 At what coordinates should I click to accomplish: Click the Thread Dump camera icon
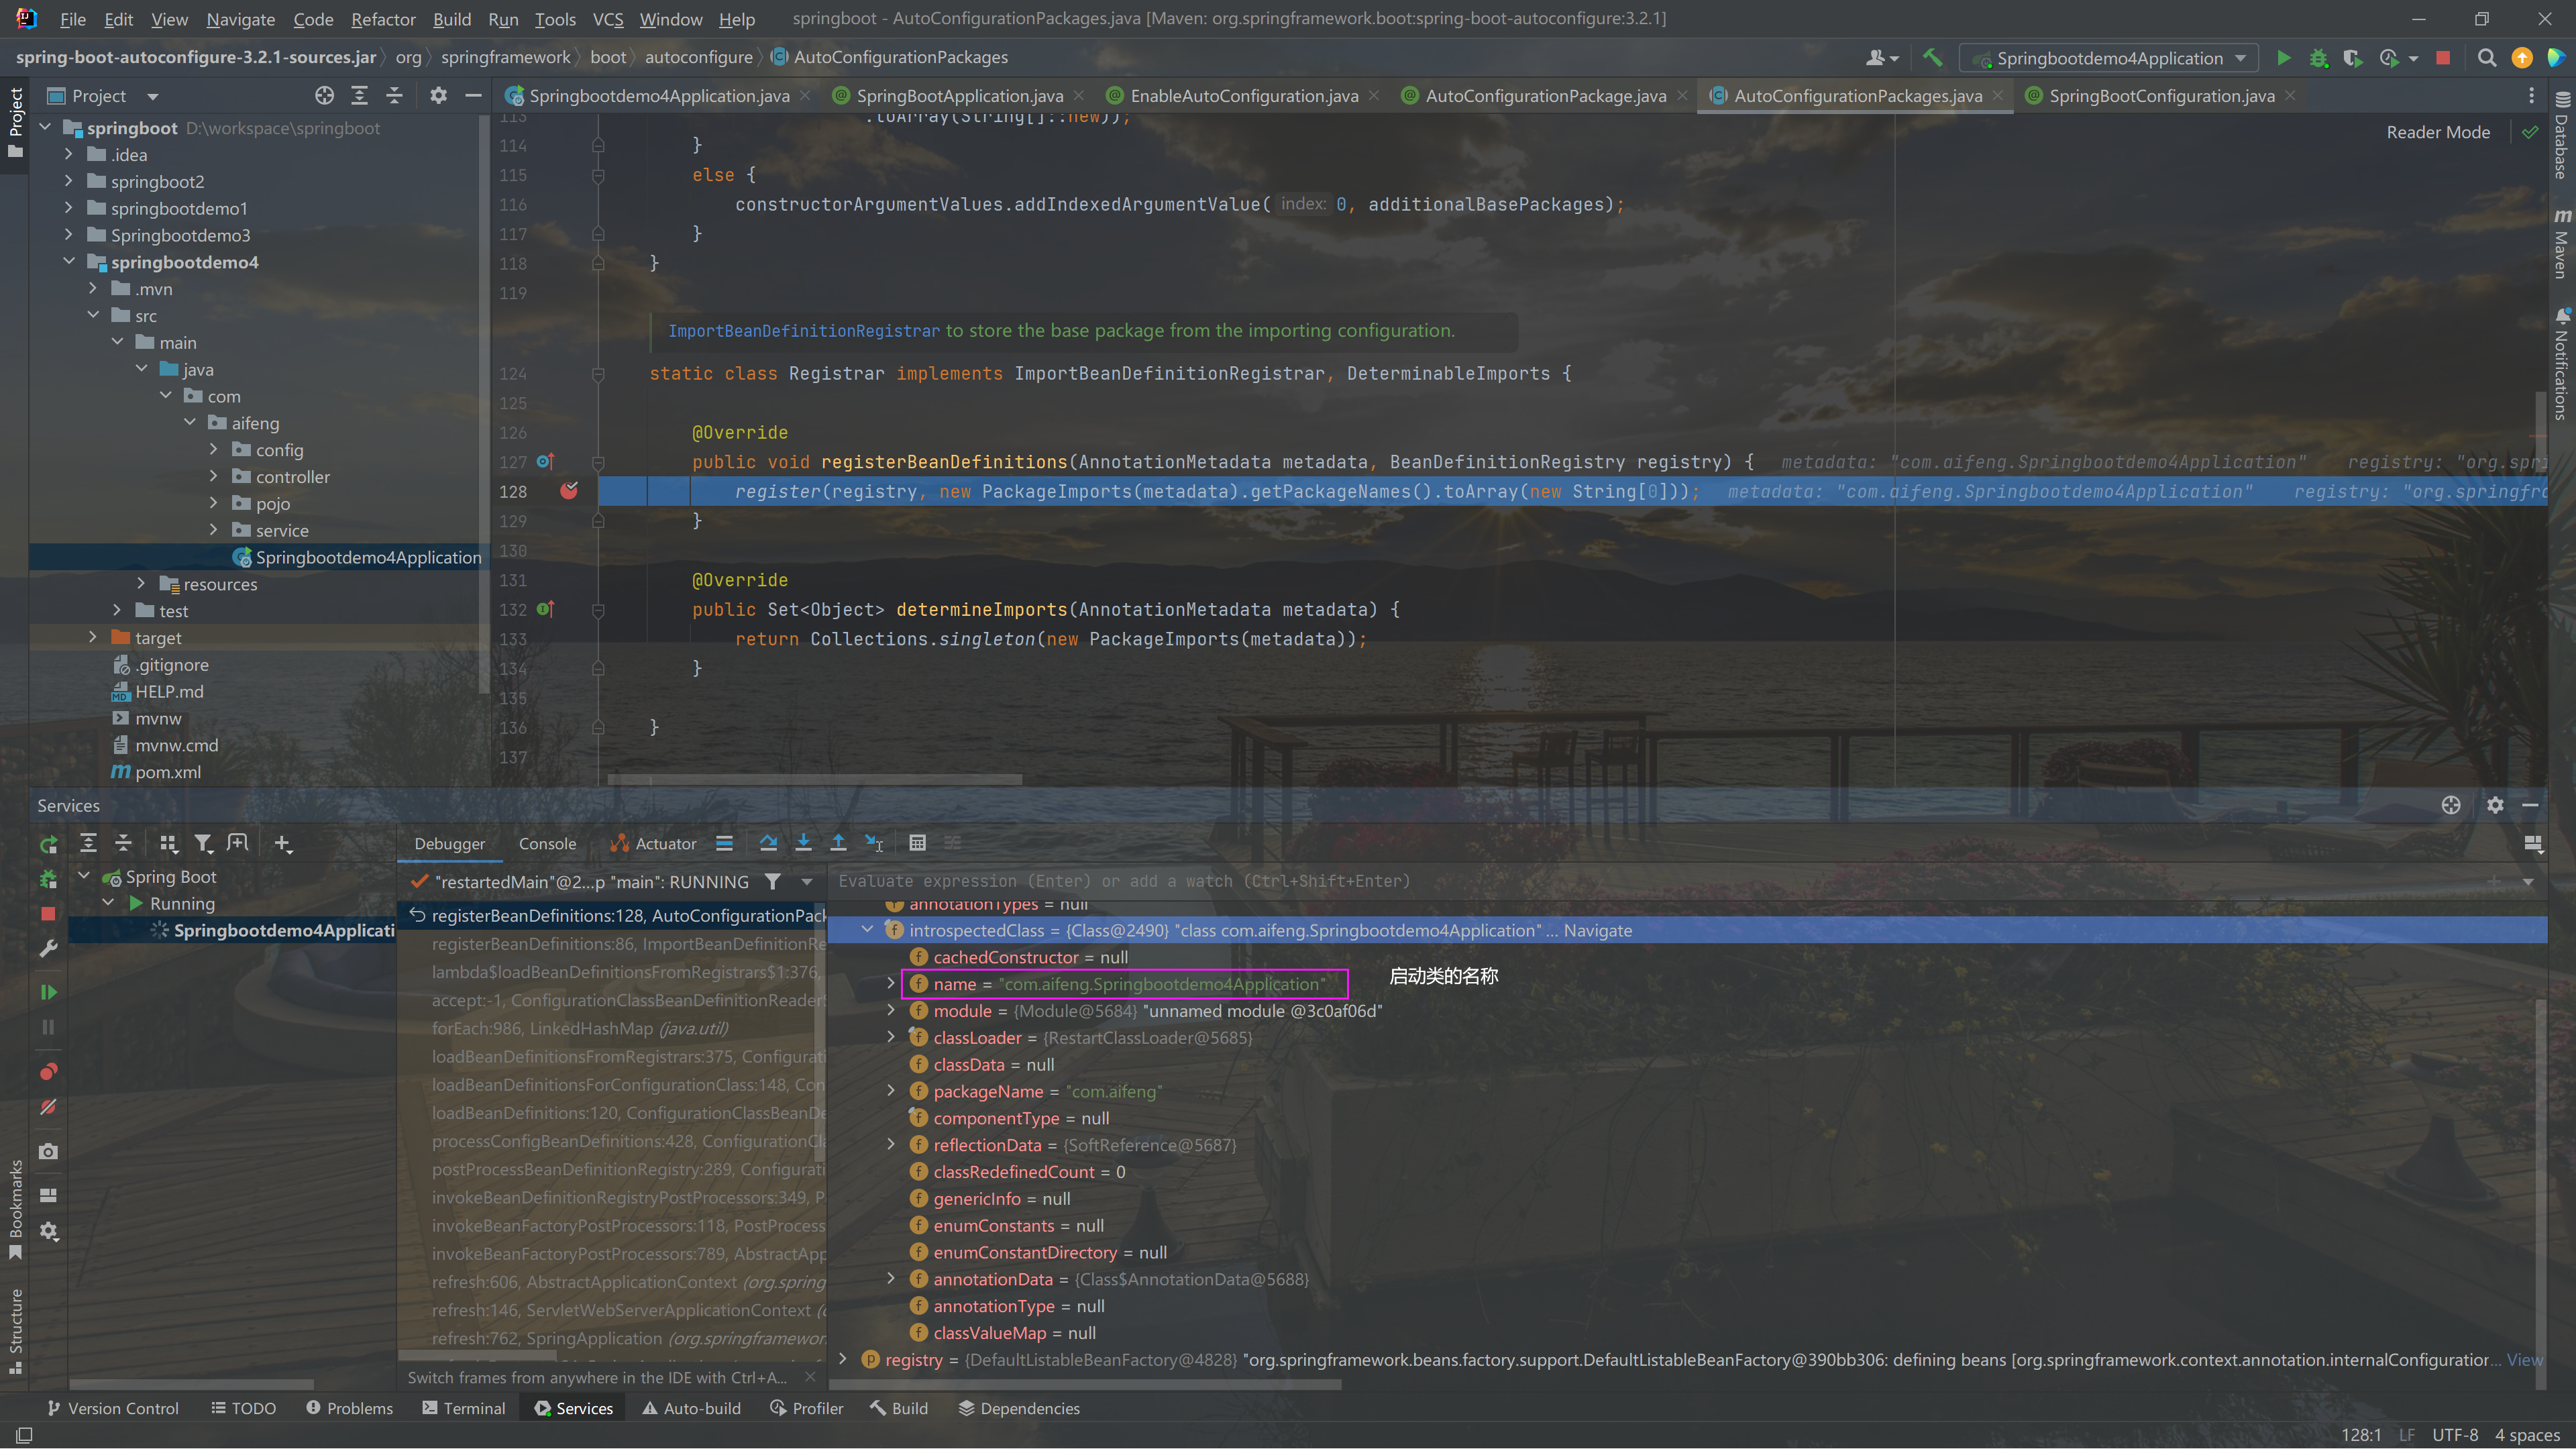tap(48, 1152)
